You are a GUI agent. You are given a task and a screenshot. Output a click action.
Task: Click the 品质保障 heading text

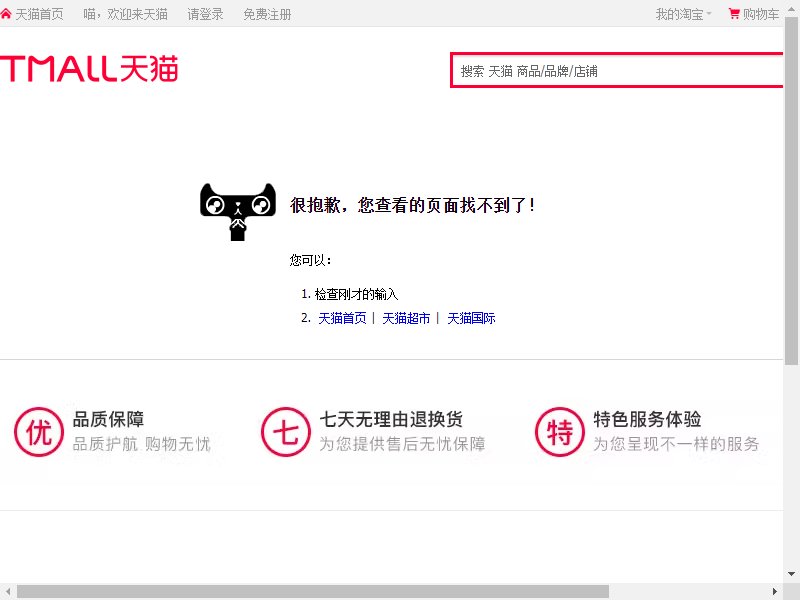(108, 419)
